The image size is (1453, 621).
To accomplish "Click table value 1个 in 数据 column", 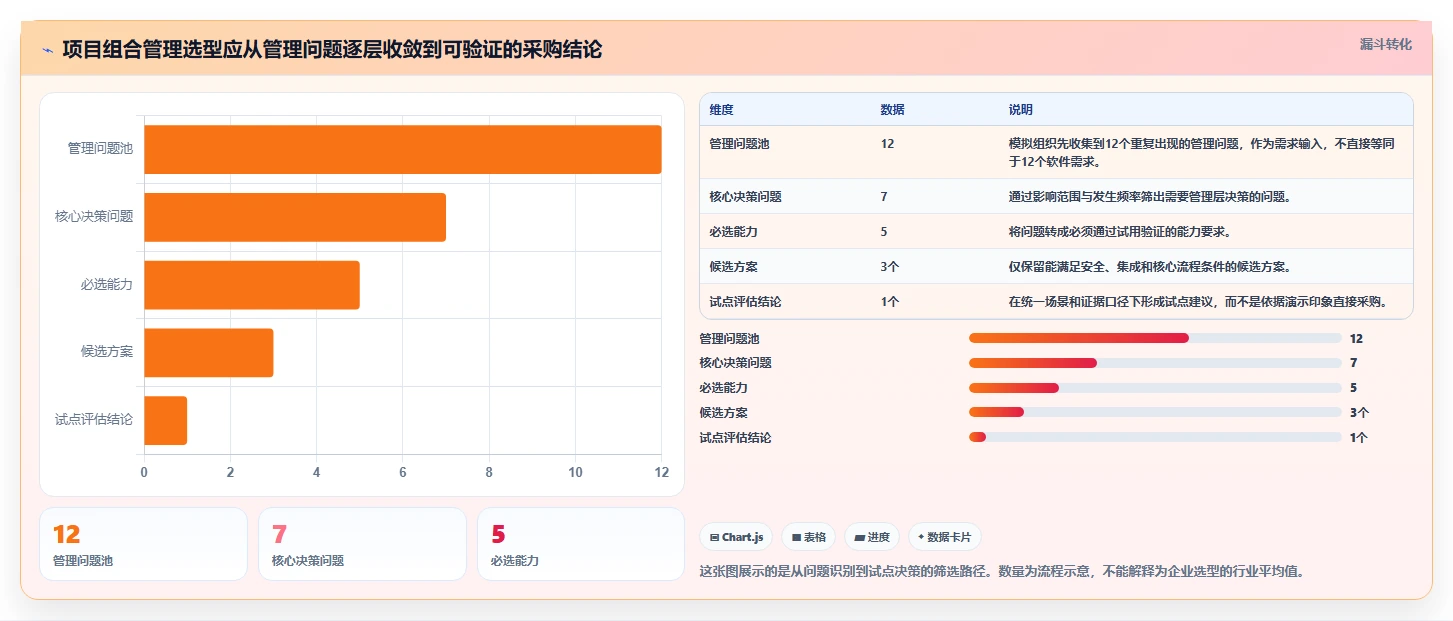I will [890, 302].
